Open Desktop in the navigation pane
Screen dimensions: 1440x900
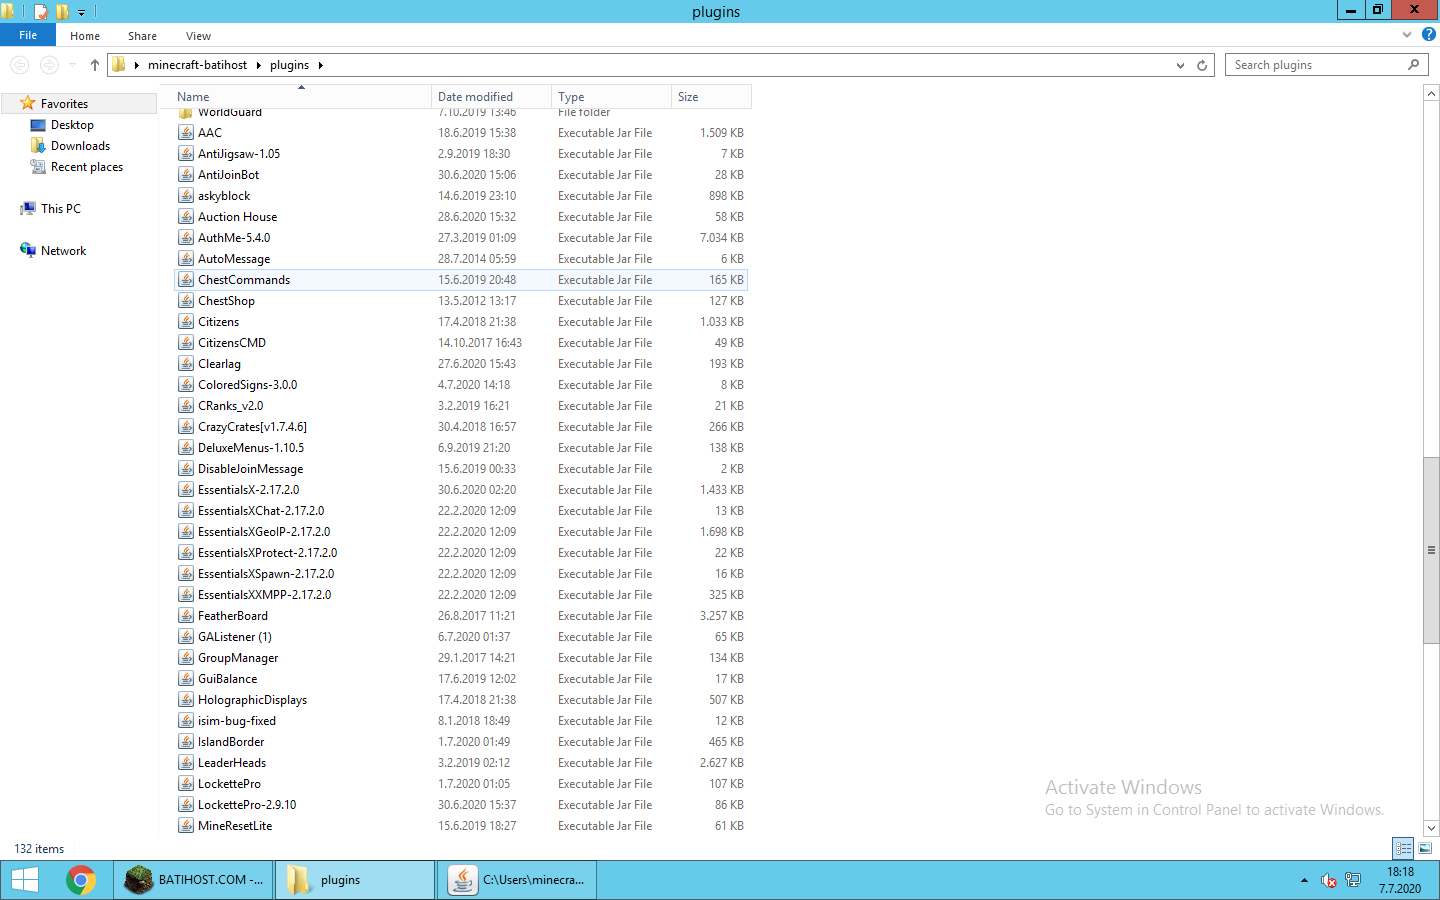pos(72,125)
